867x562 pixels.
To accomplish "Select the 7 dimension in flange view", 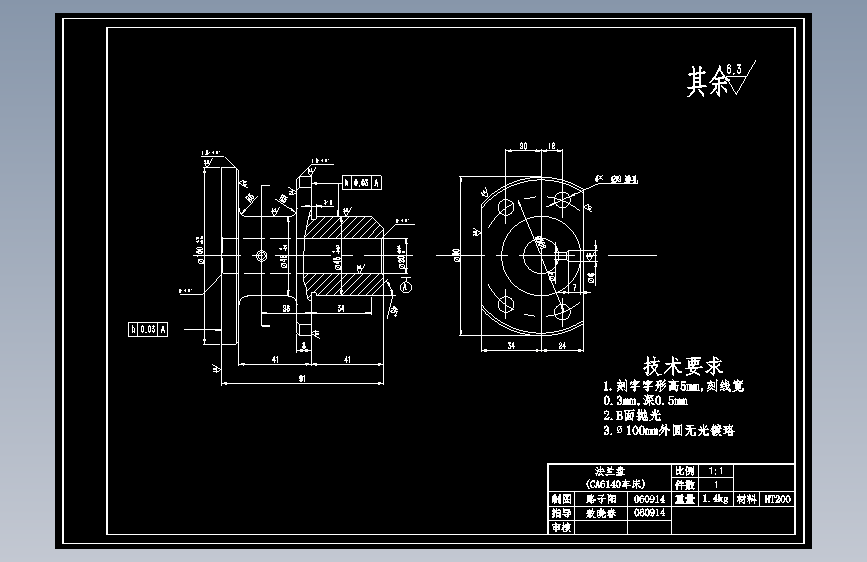I will [574, 288].
